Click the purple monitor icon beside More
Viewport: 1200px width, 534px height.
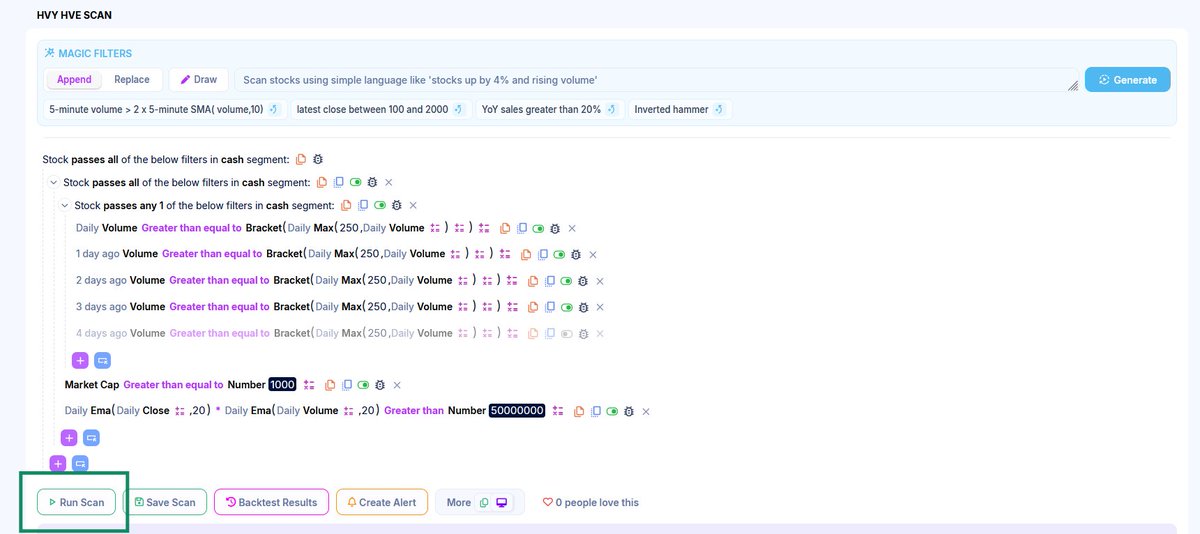(502, 502)
